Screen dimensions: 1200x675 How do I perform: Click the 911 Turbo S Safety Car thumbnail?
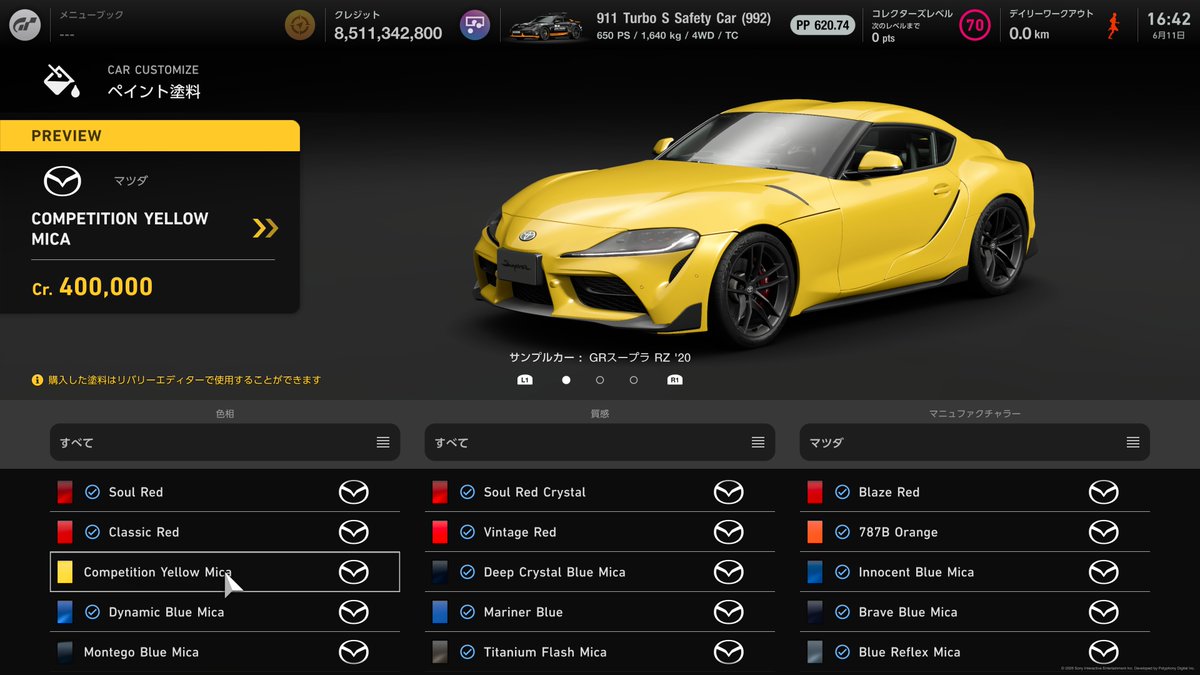[546, 27]
